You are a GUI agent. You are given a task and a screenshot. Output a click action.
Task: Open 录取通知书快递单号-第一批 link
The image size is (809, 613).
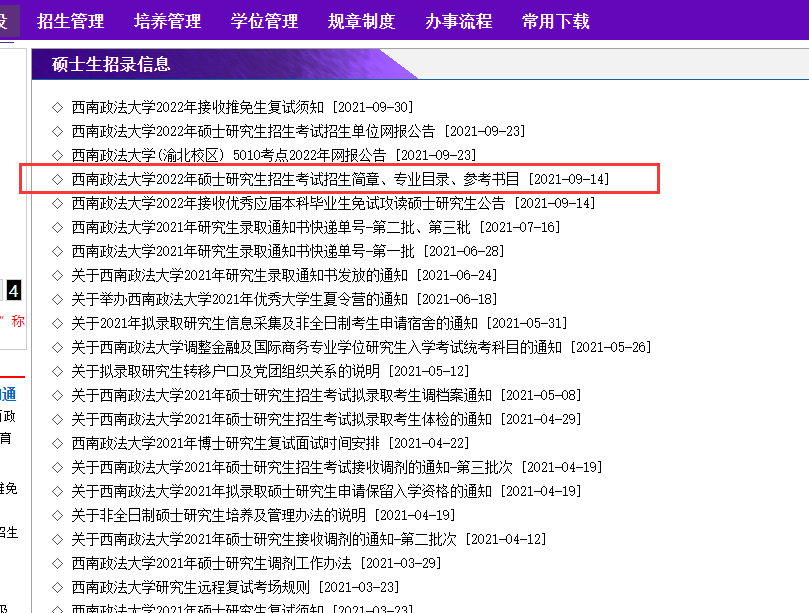[243, 251]
